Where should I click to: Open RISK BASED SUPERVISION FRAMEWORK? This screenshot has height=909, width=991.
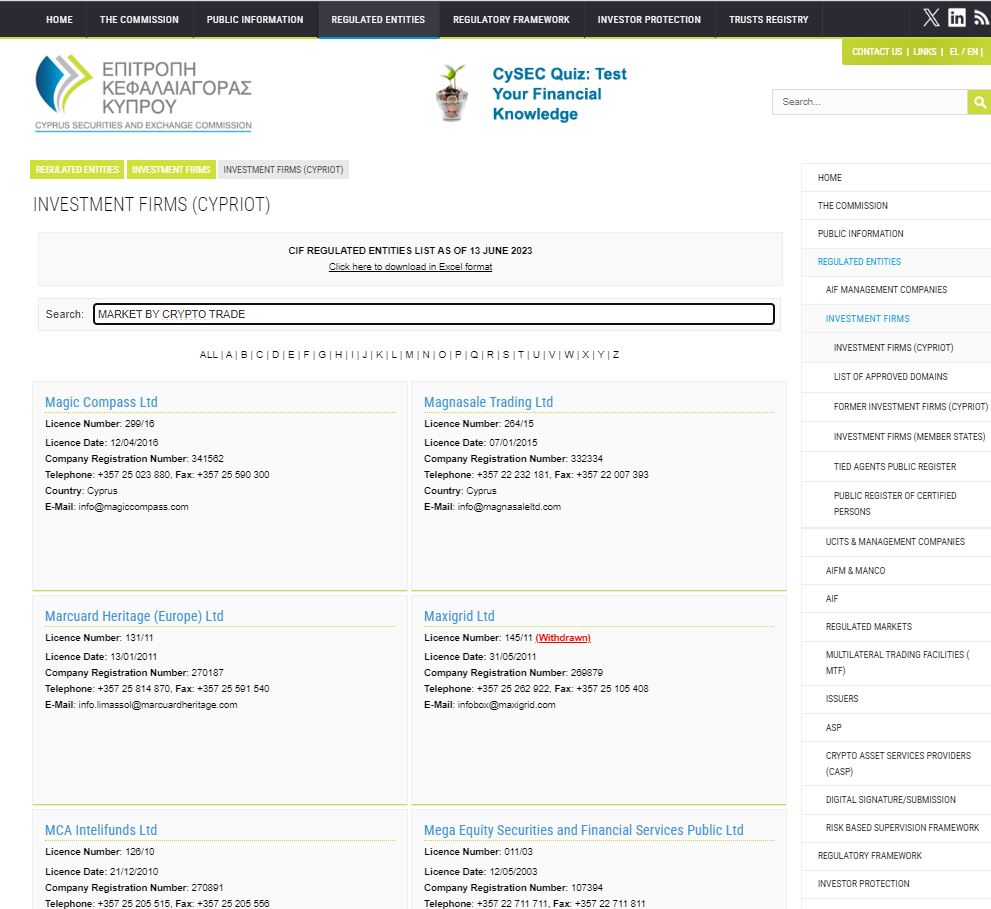(896, 827)
